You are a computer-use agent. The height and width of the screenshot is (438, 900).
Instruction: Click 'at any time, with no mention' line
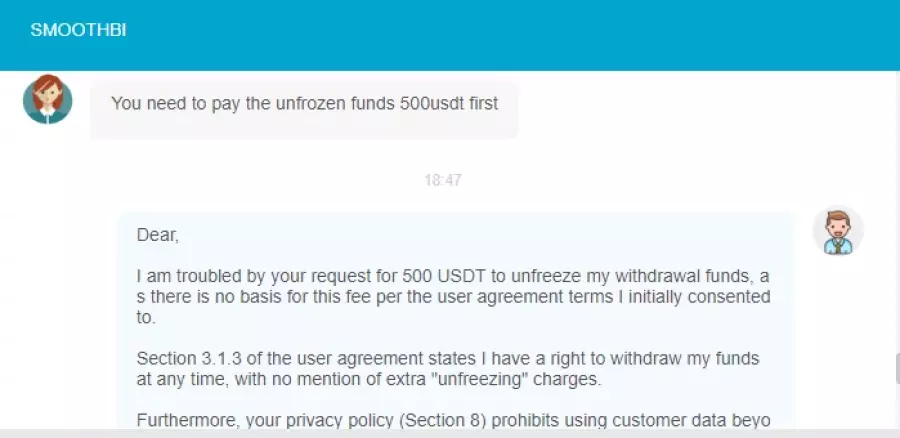pos(368,379)
